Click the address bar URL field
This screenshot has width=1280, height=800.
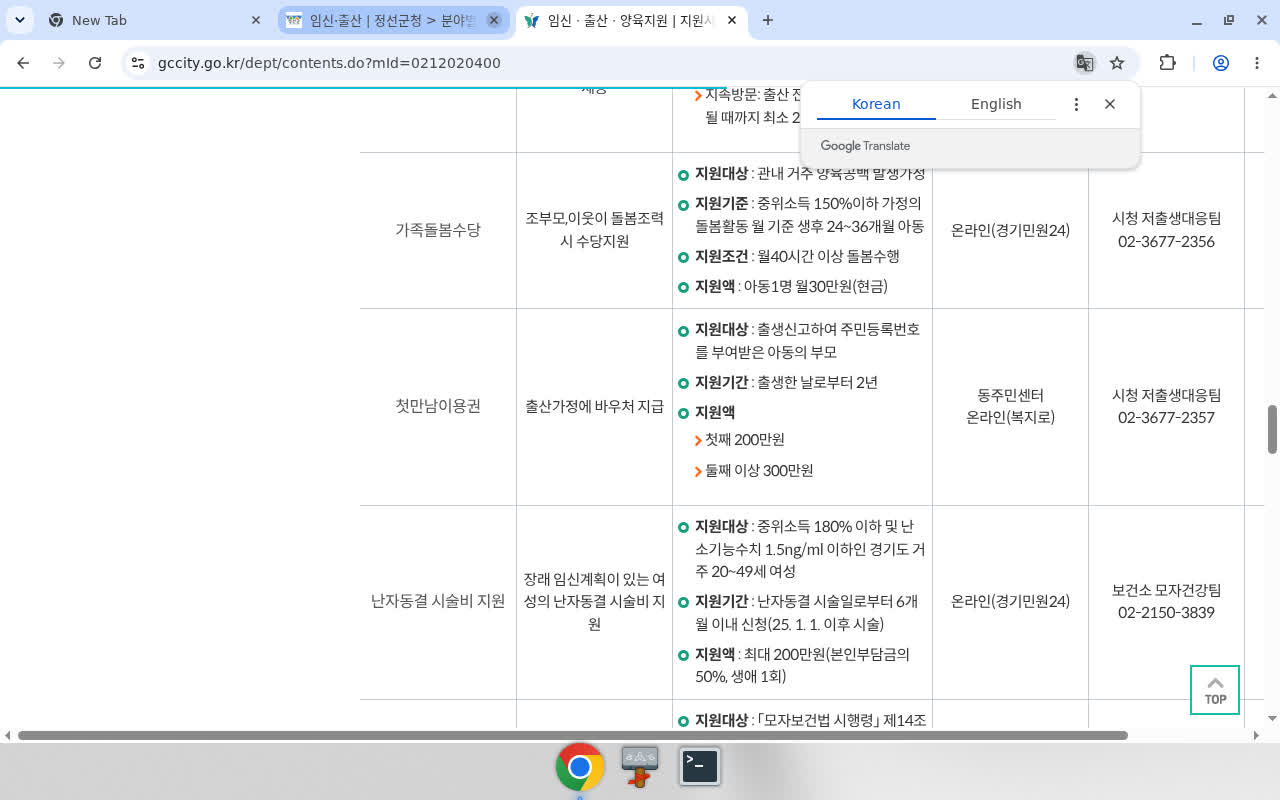tap(600, 63)
